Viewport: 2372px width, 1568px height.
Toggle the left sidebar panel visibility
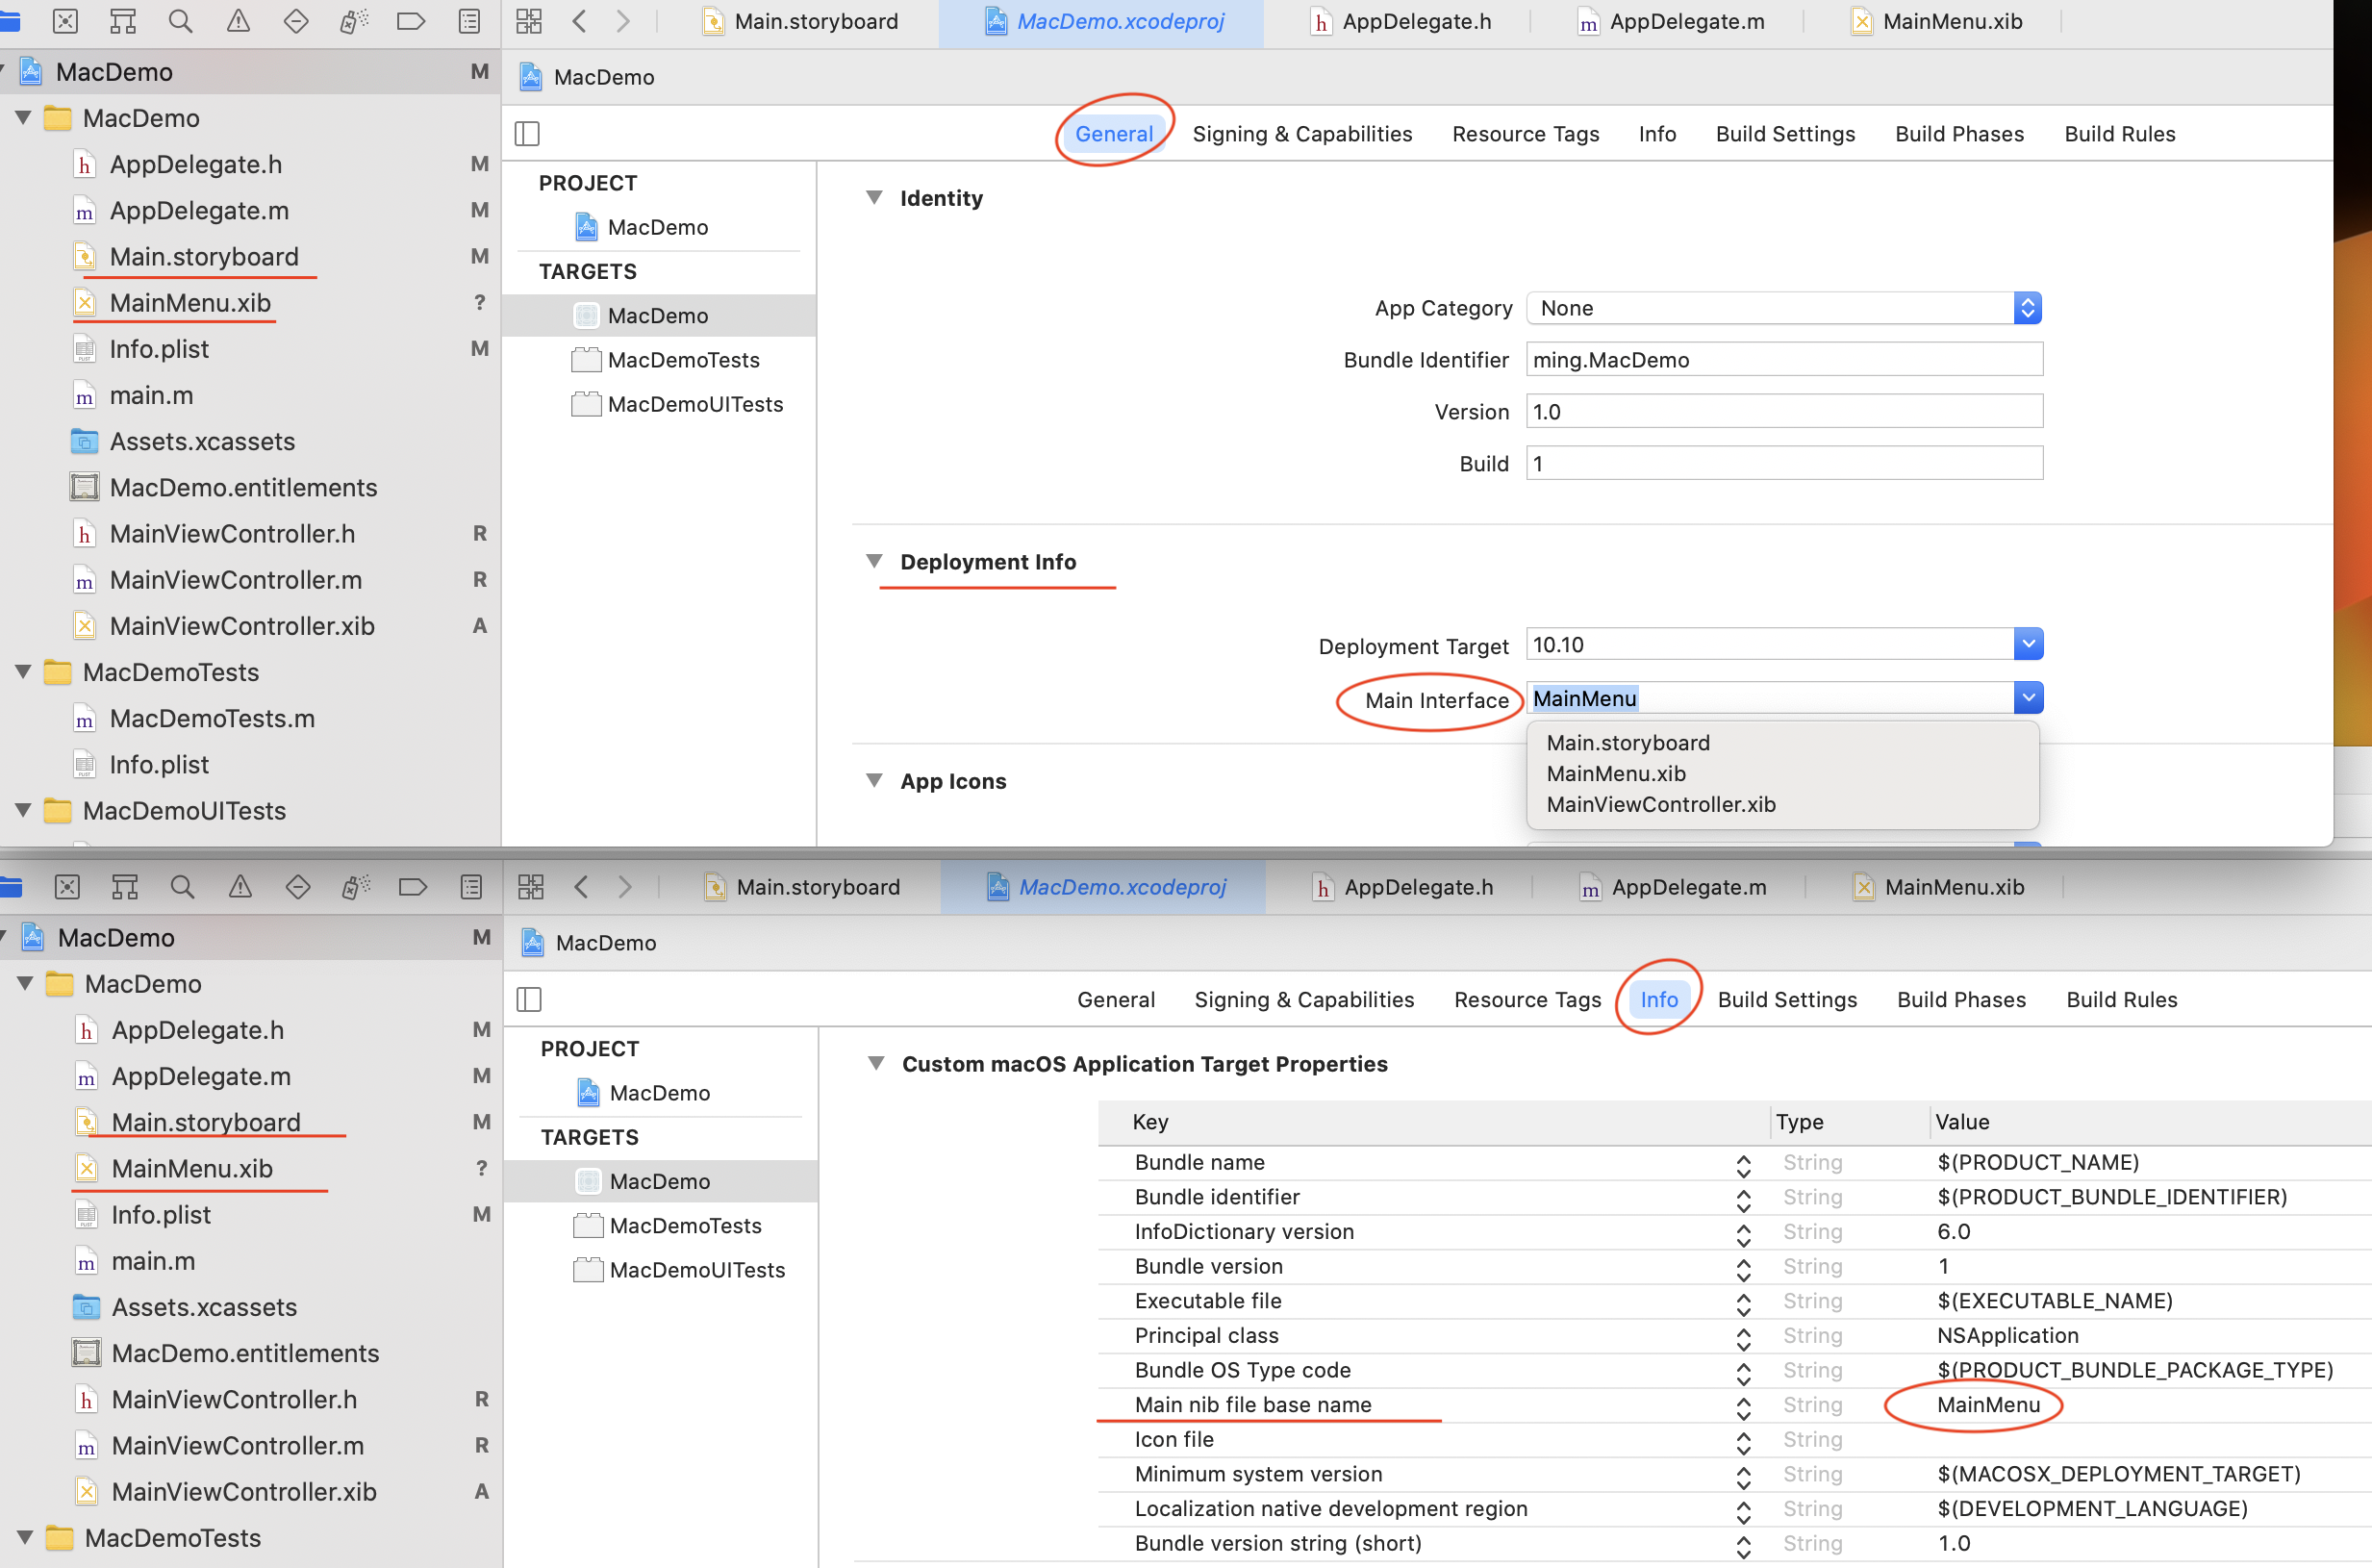[x=527, y=133]
